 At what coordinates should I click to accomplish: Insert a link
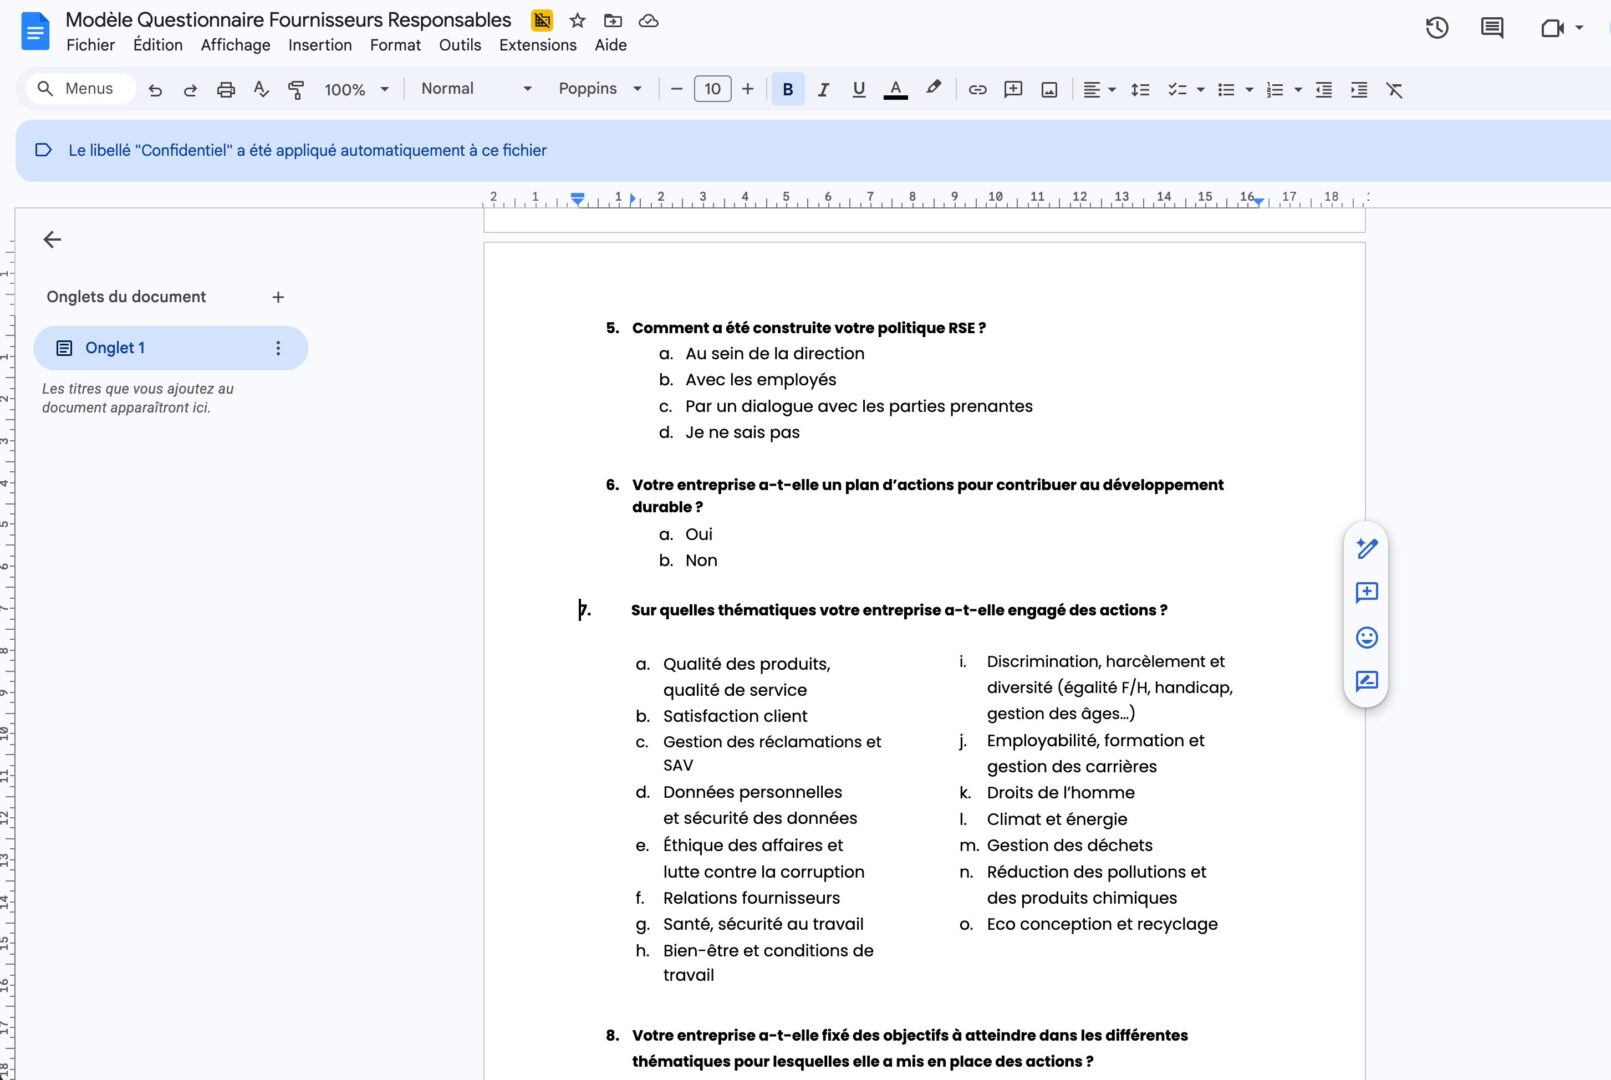978,89
